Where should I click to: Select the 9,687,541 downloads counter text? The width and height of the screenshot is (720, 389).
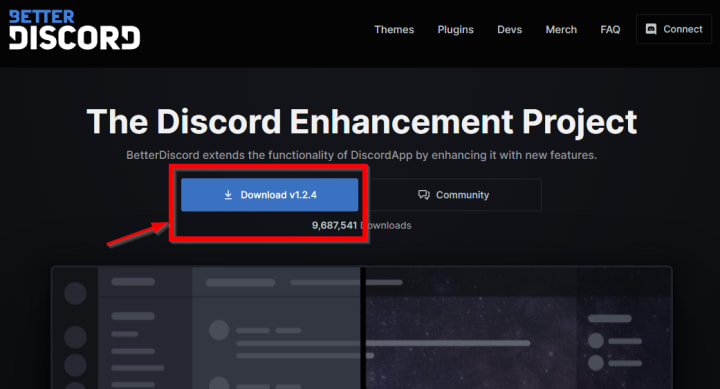(x=361, y=226)
